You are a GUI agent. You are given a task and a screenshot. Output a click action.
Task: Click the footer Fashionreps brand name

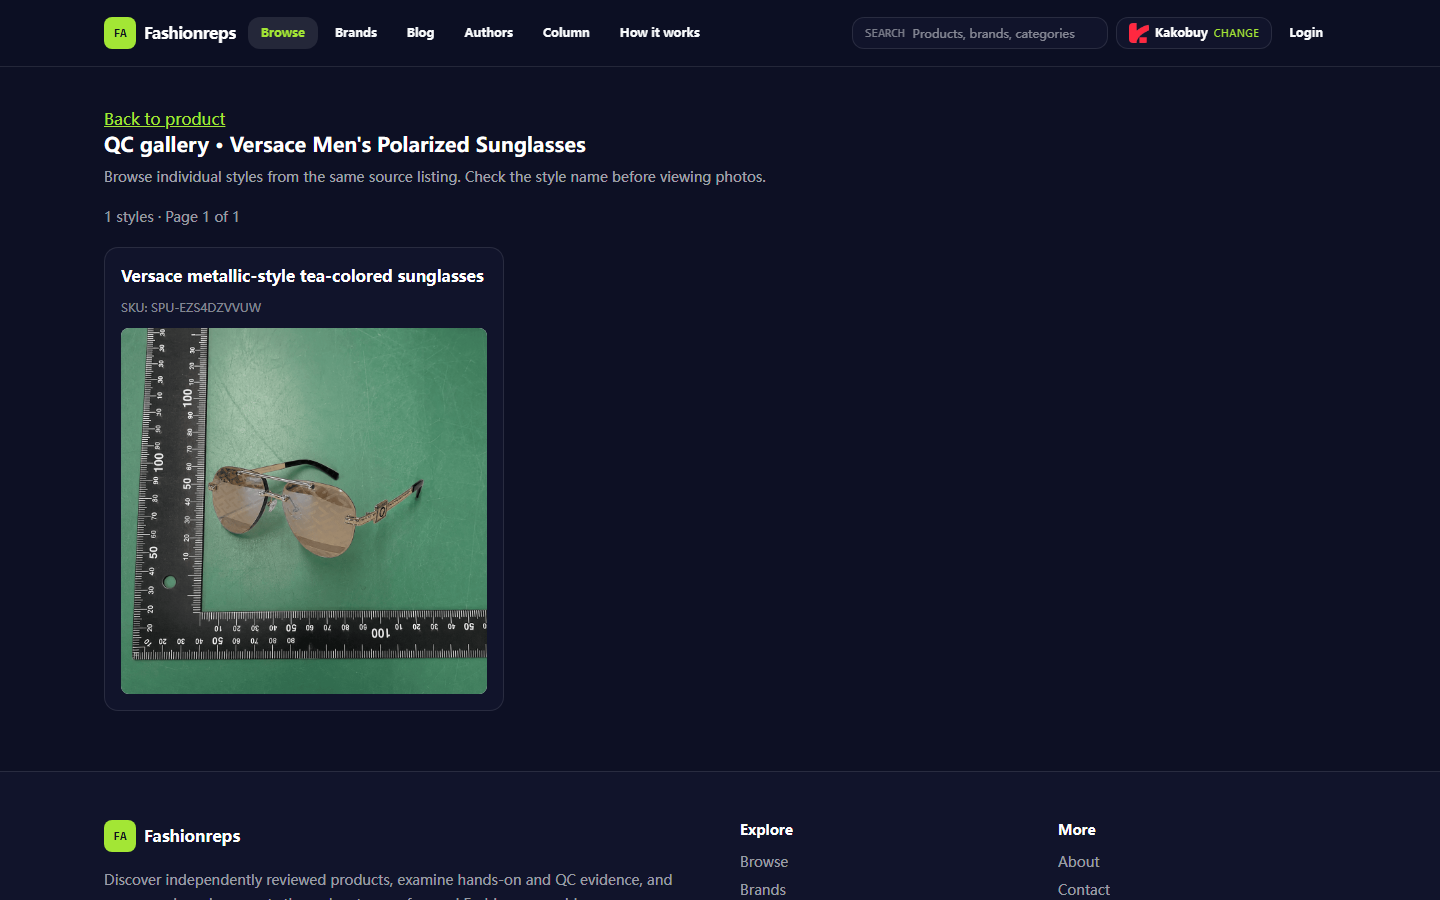point(192,836)
